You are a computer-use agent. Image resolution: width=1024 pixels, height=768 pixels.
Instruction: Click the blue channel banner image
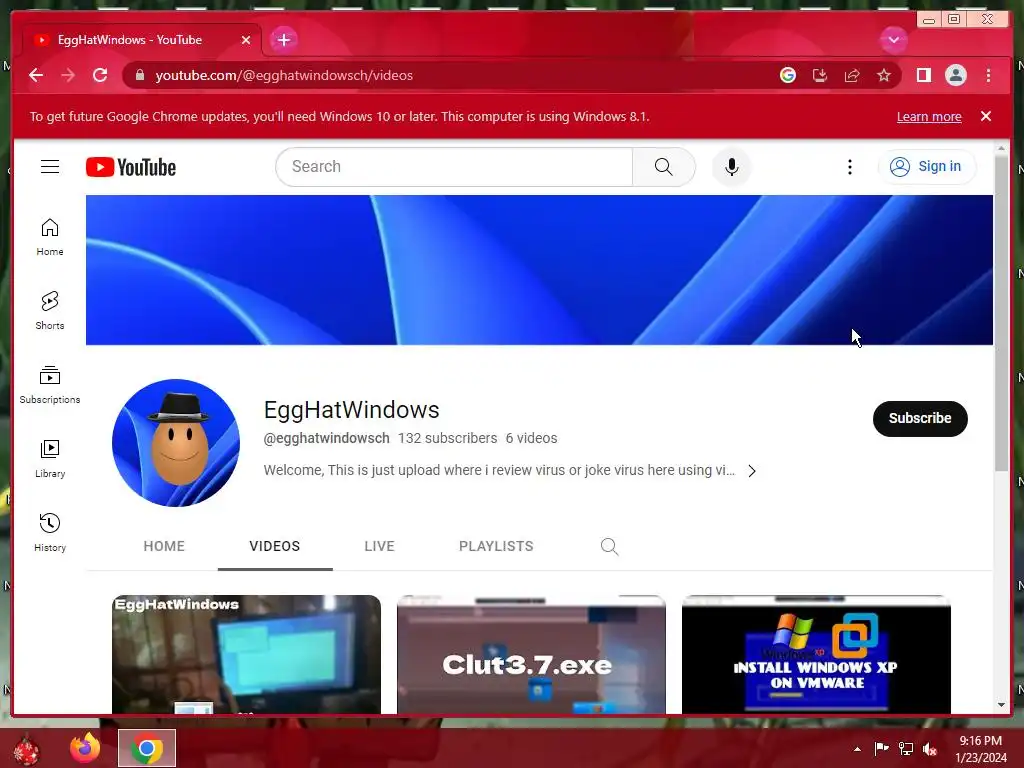click(539, 270)
